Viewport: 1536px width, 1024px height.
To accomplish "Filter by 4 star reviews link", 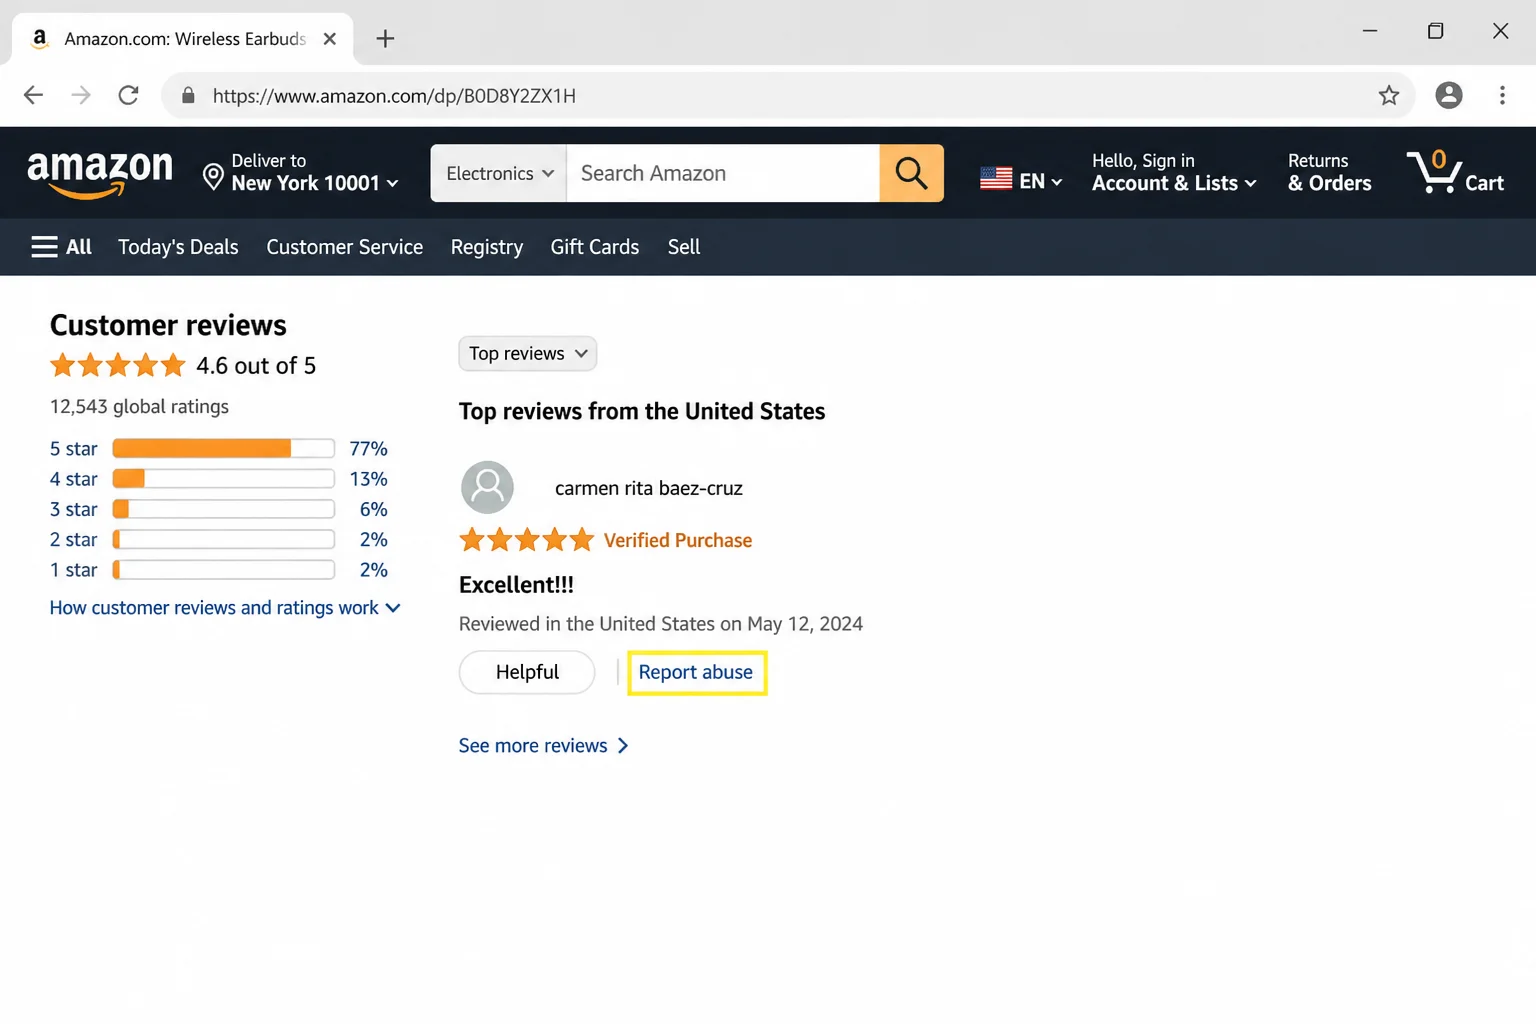I will pos(74,479).
